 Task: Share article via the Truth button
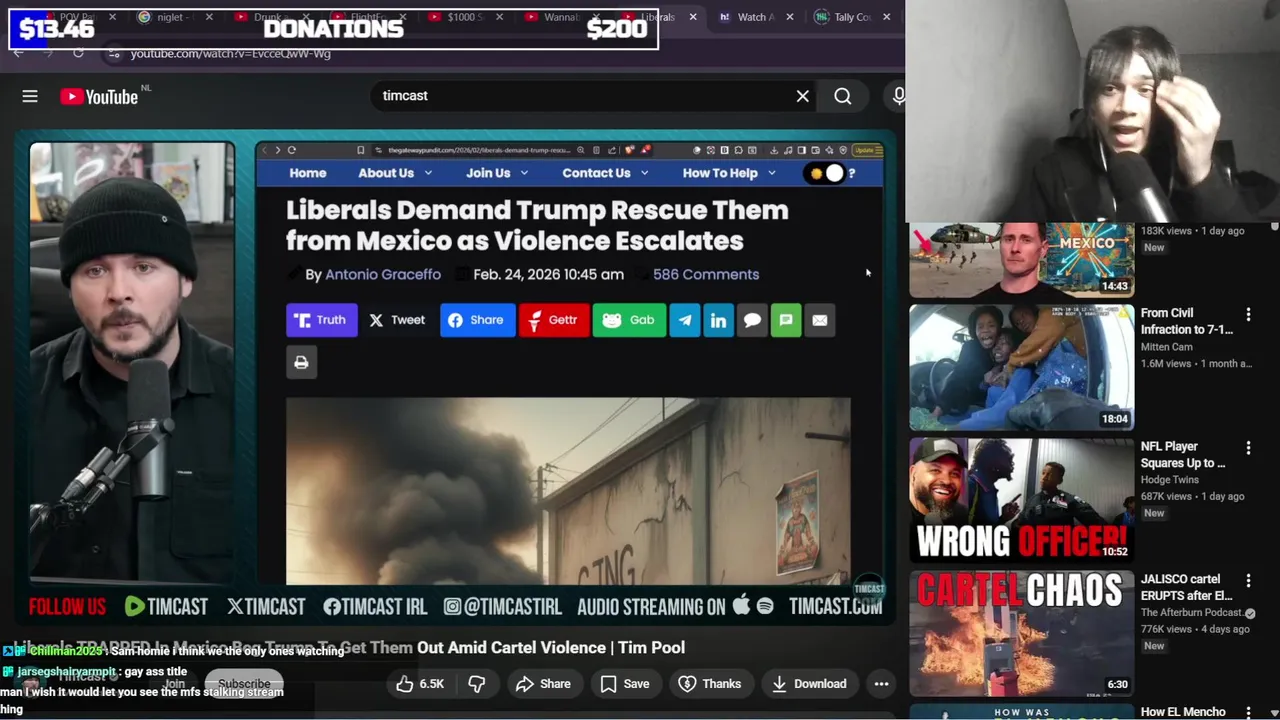coord(321,320)
